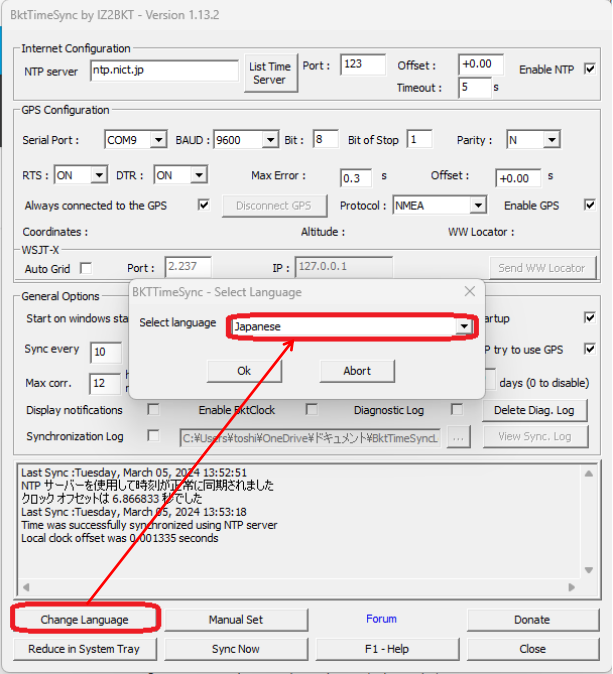Click the Manual Set button
This screenshot has width=613, height=674.
click(x=236, y=620)
